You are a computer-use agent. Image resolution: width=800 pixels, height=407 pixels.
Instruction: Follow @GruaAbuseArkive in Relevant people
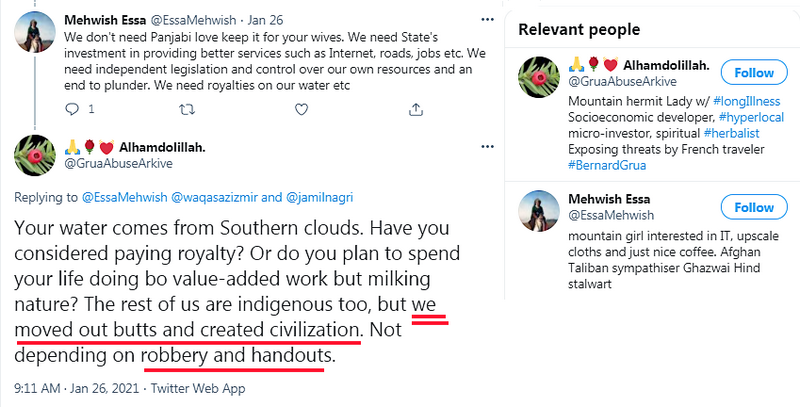(x=753, y=73)
